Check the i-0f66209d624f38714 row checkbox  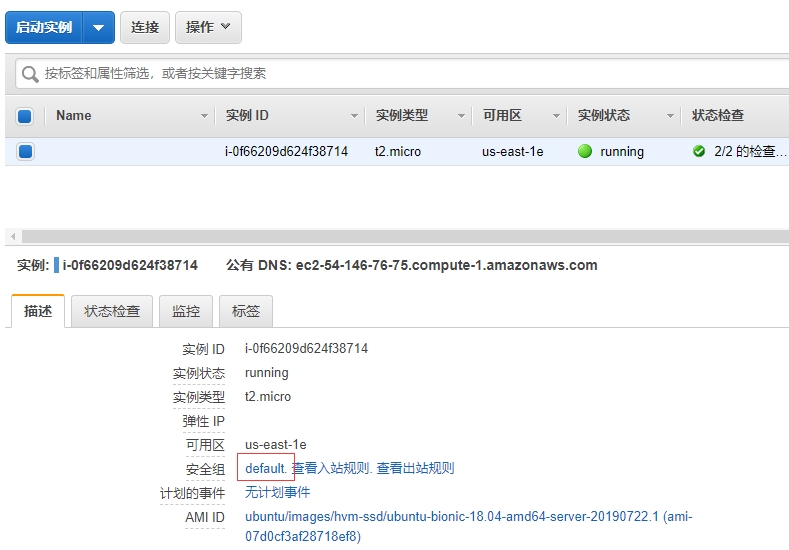(x=25, y=152)
